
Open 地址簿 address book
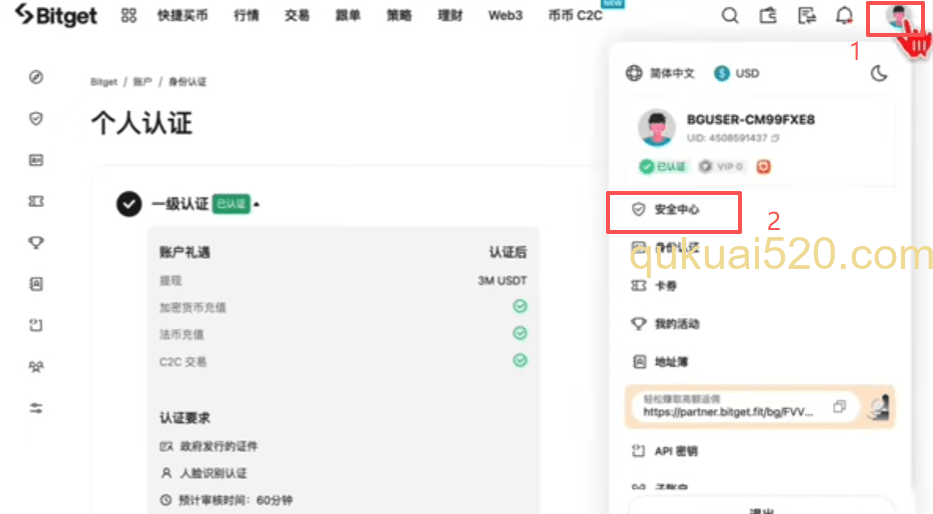tap(659, 362)
